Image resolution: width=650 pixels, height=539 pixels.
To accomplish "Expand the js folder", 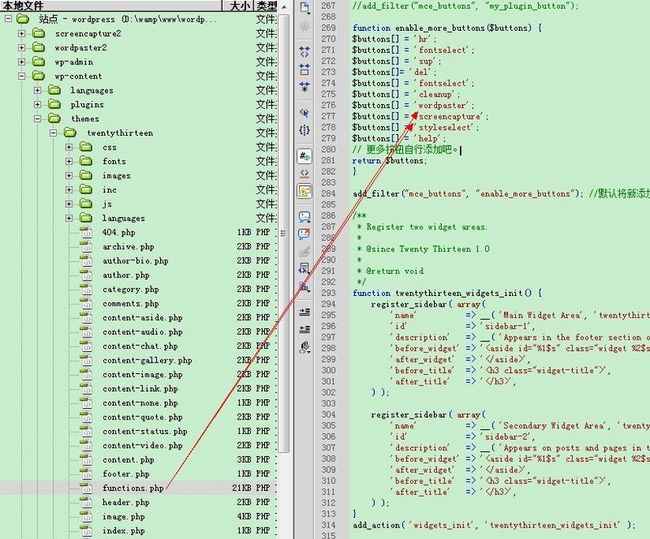I will (x=69, y=204).
